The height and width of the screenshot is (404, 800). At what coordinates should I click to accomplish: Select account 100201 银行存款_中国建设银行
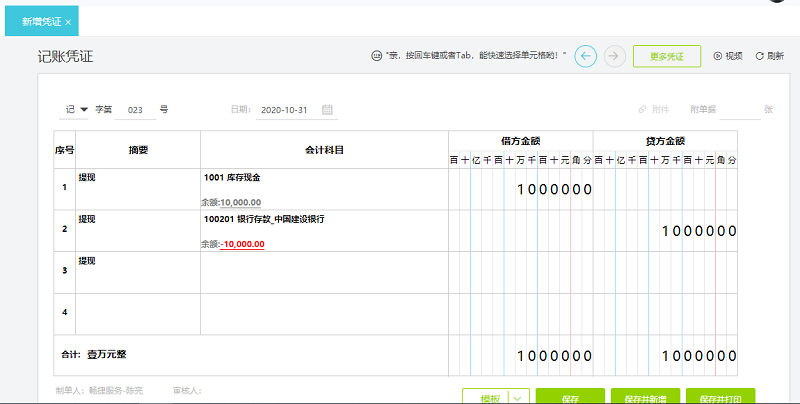264,219
